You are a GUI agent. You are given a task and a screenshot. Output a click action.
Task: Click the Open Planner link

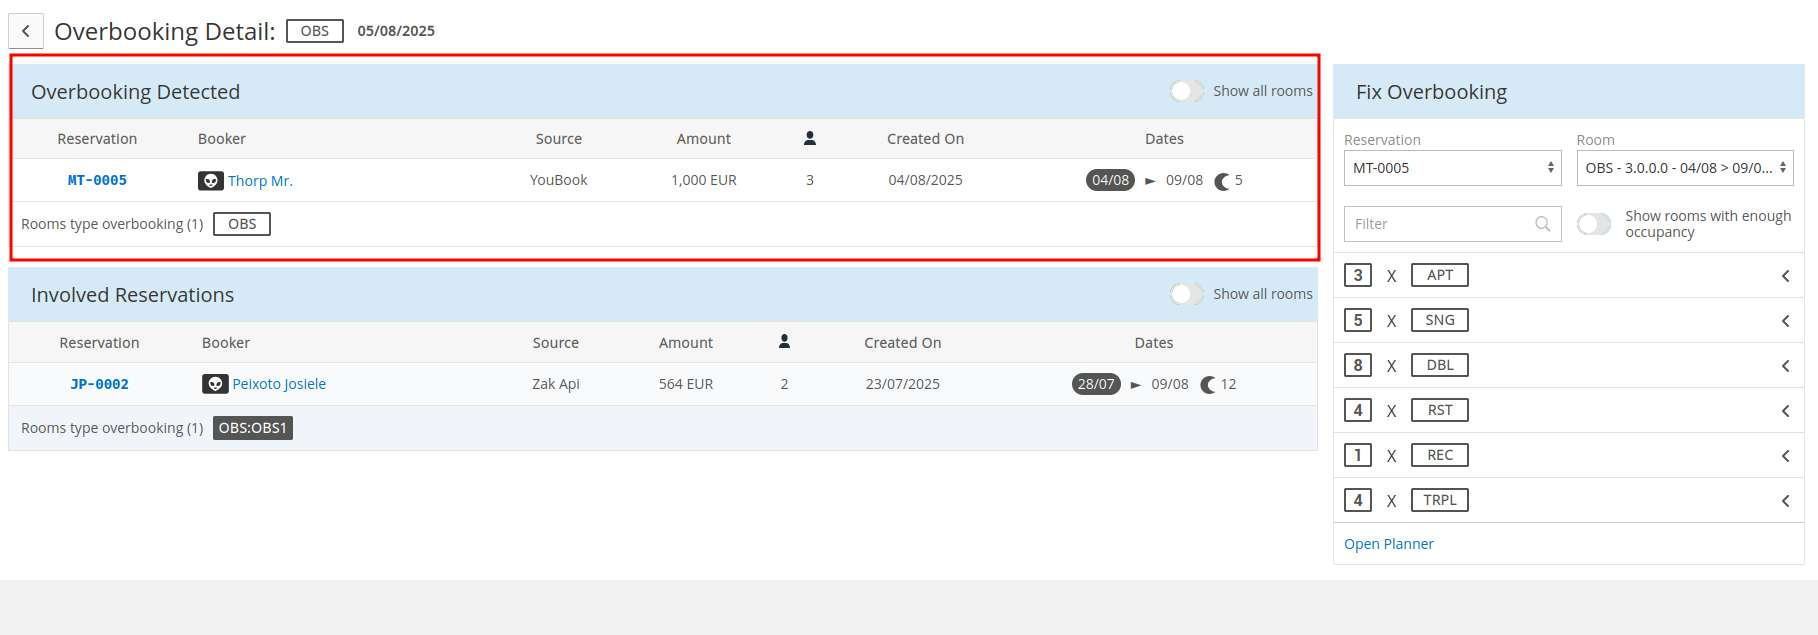(x=1388, y=544)
